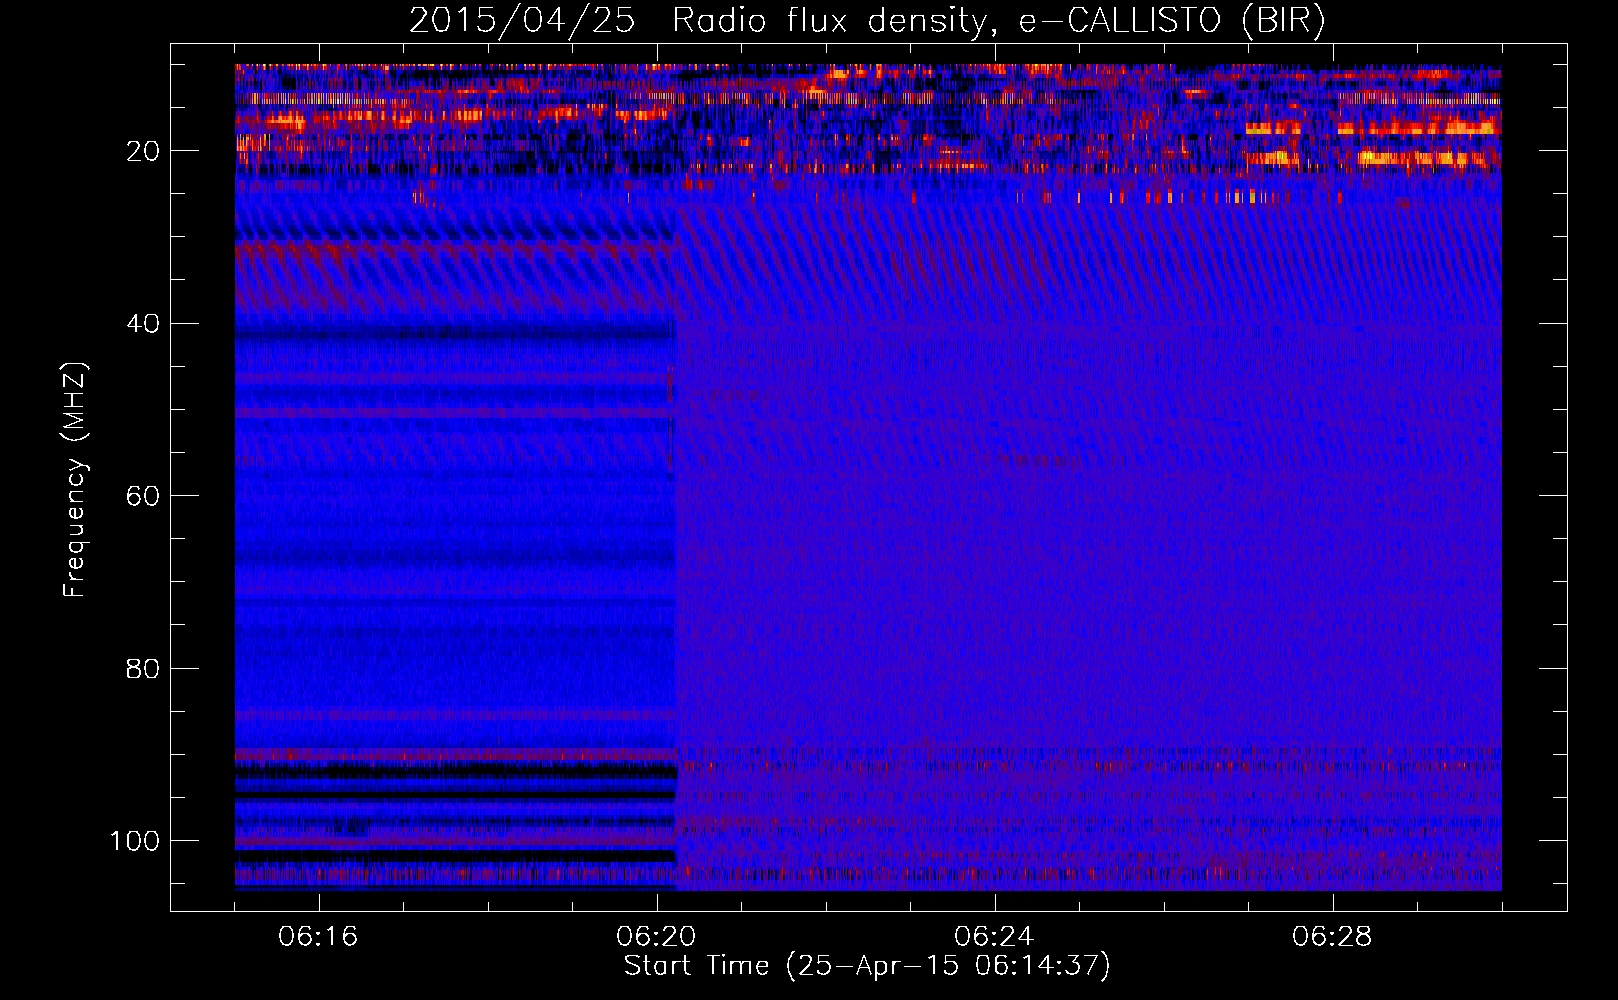
Task: Click the plot title '2015/04/25 Radio flux density, e-CALLISTO (BIR)'
Action: point(867,21)
